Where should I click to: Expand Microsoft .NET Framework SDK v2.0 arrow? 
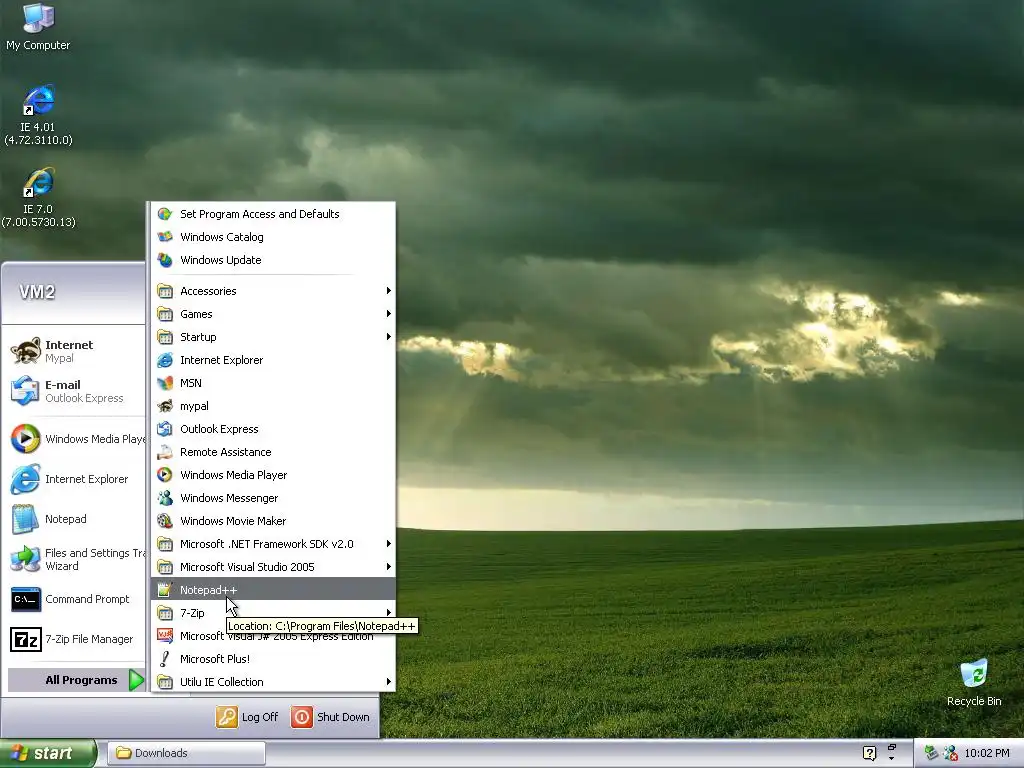coord(389,544)
